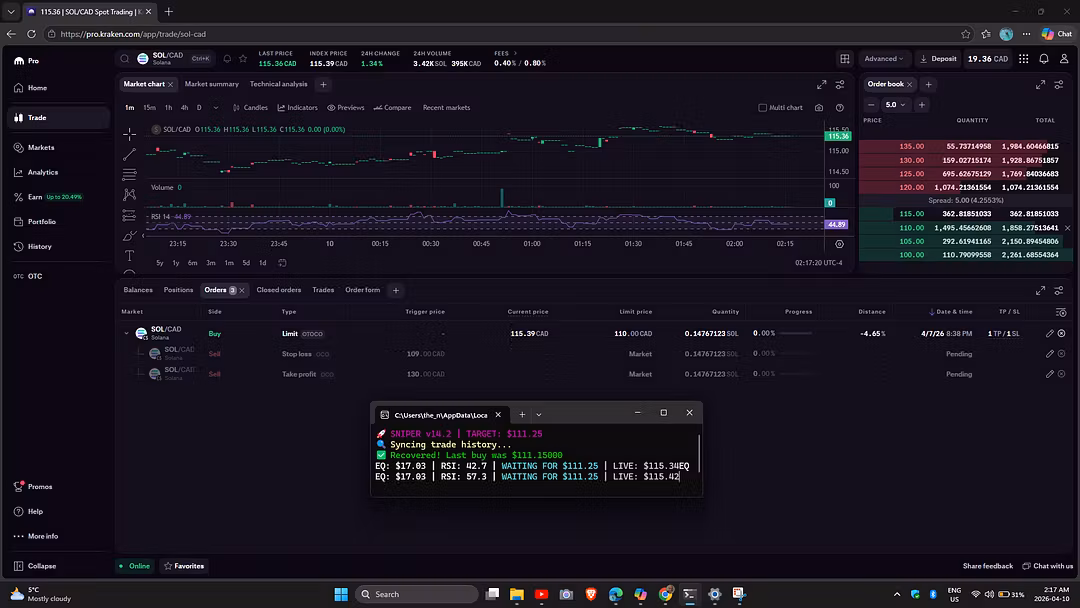Select the trend line drawing tool
This screenshot has width=1080, height=608.
pyautogui.click(x=129, y=154)
